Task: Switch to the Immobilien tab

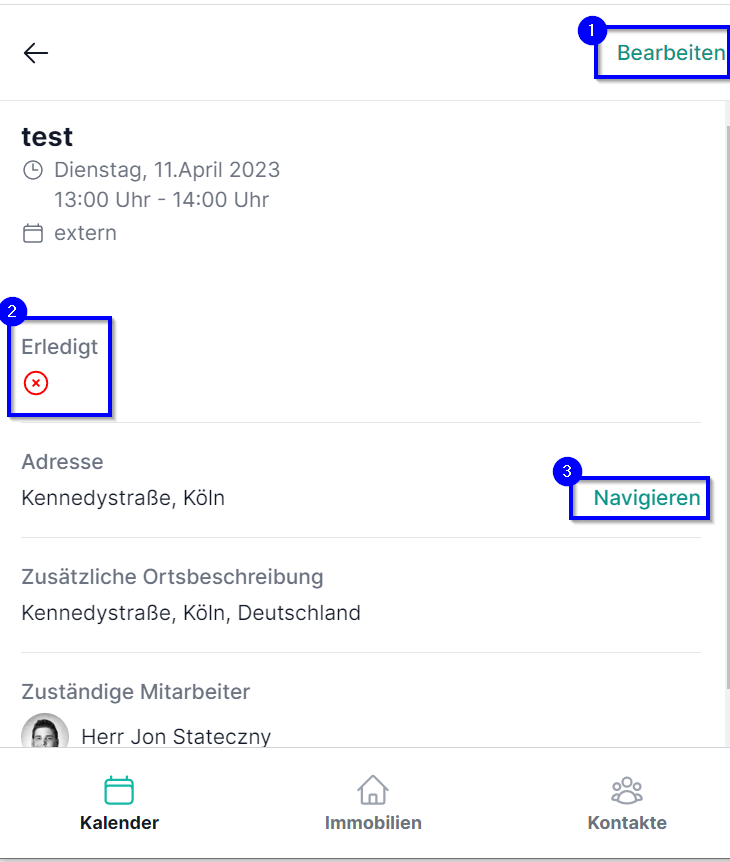Action: [x=373, y=823]
